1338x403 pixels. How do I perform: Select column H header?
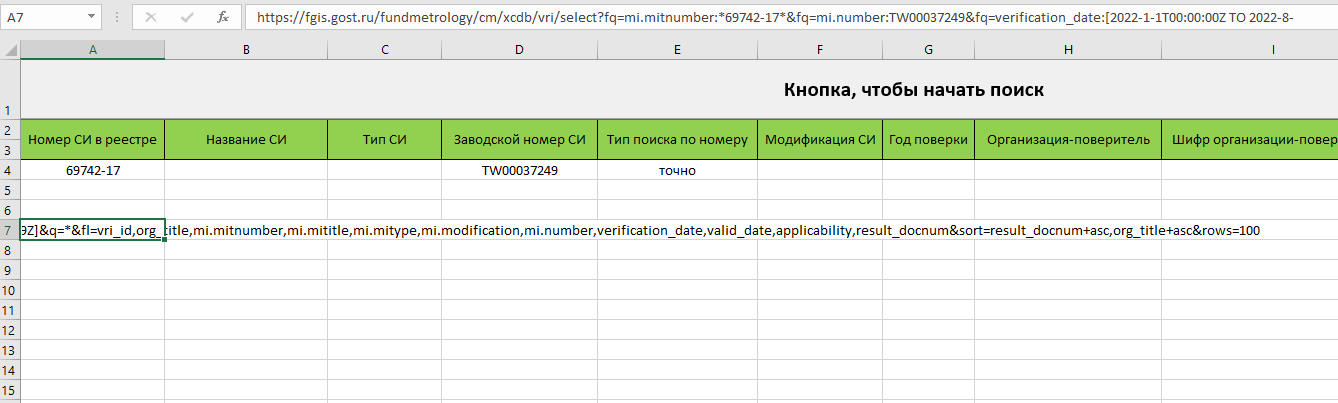pyautogui.click(x=1068, y=49)
